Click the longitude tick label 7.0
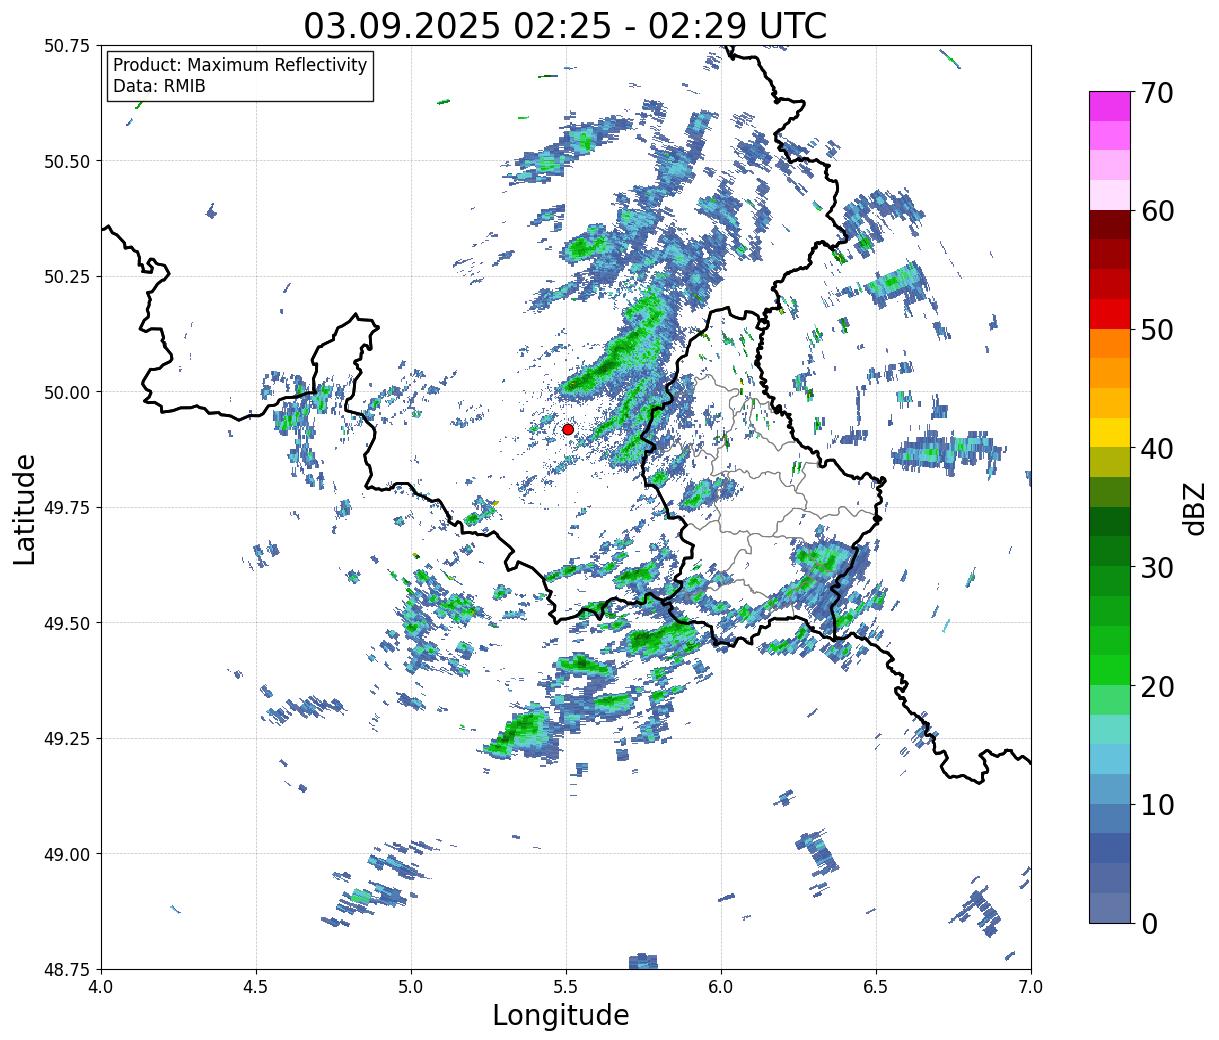Viewport: 1219px width, 1040px height. click(1031, 987)
